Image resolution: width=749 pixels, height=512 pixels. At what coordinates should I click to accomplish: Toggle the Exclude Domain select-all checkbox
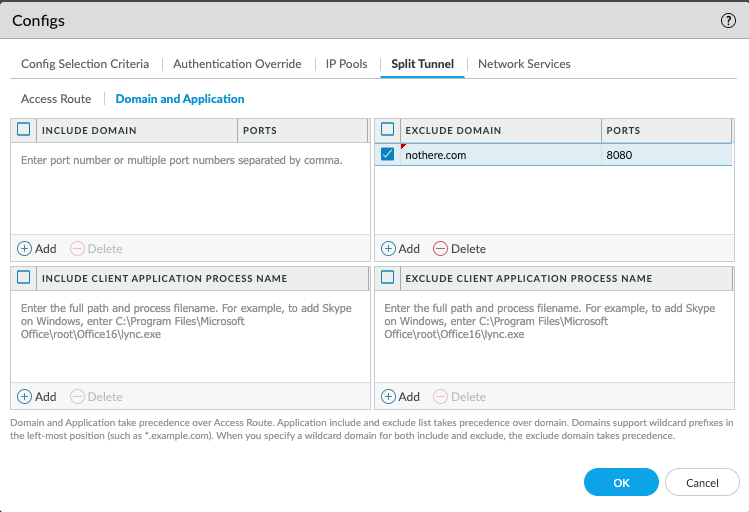[x=387, y=129]
